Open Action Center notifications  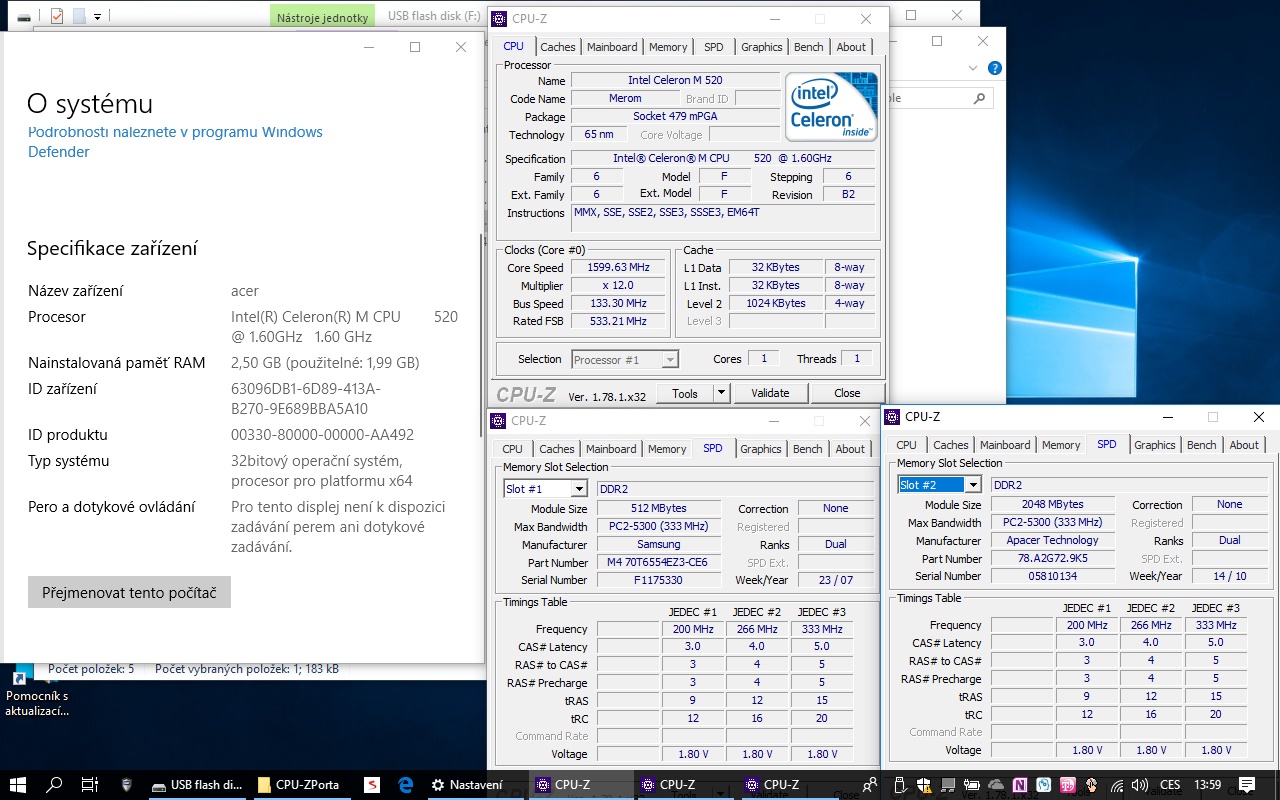pyautogui.click(x=1247, y=785)
